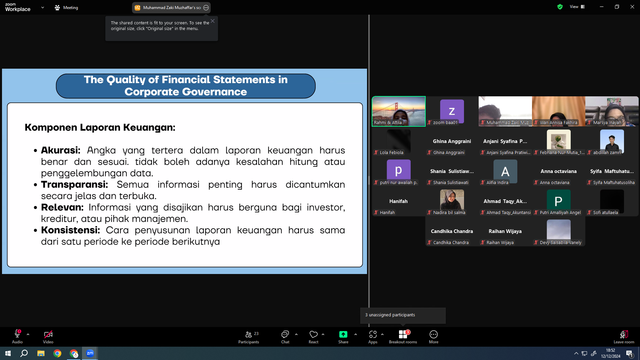This screenshot has height=360, width=640.
Task: Toggle the Video camera button
Action: click(x=48, y=337)
